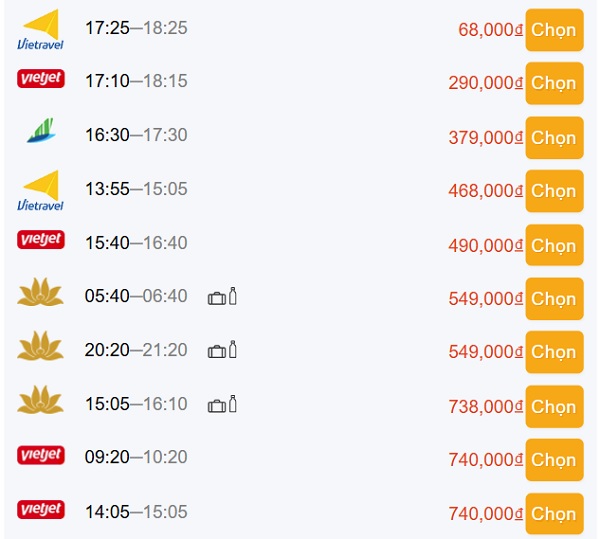The height and width of the screenshot is (539, 600).
Task: Choose the 09:20 Vietjet flight for 740,000đ
Action: pyautogui.click(x=554, y=460)
